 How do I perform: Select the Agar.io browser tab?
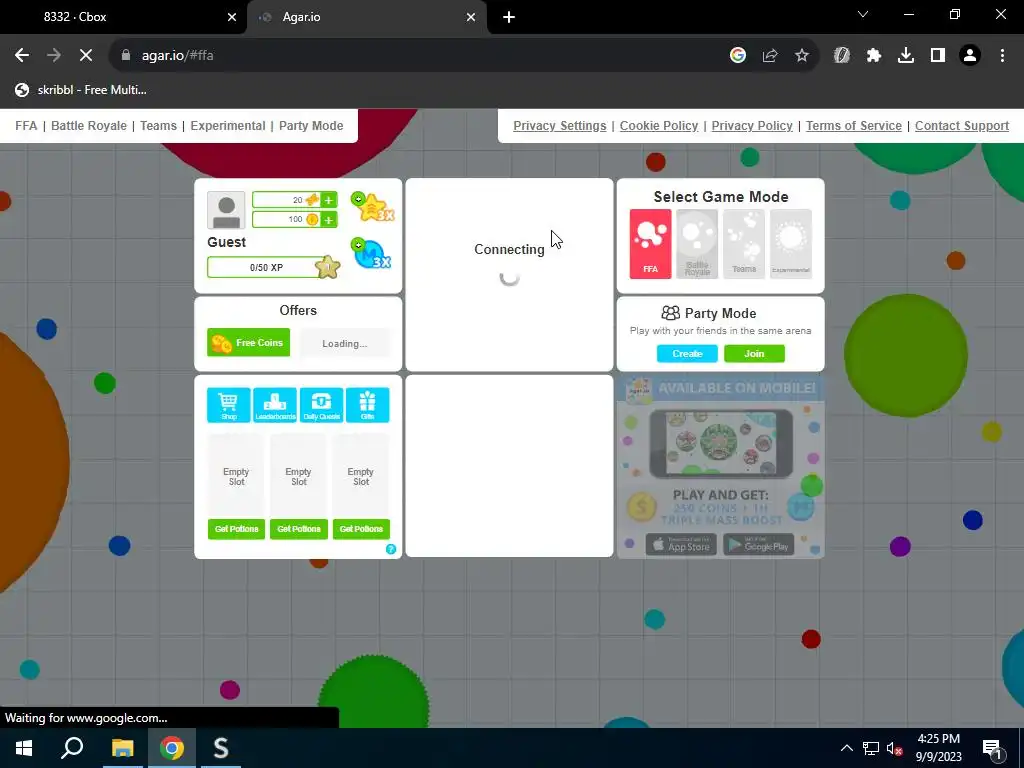click(367, 17)
